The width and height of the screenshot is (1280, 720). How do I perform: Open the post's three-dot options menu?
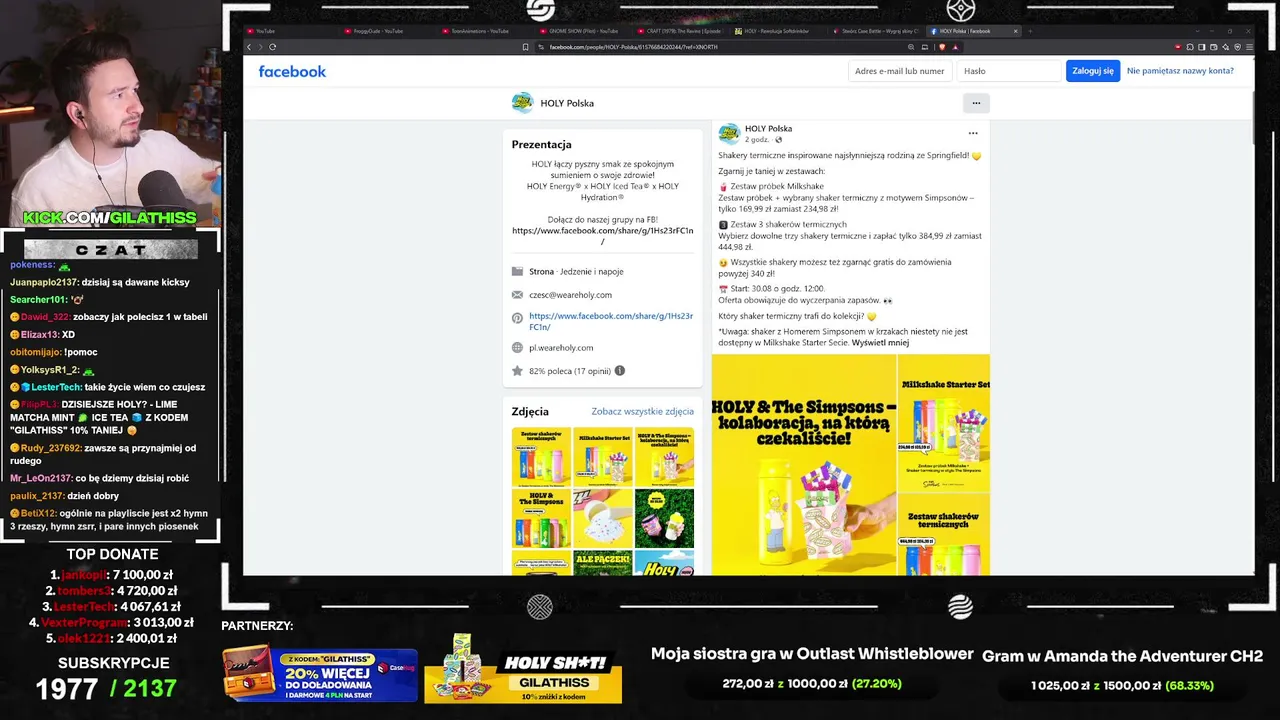[x=973, y=133]
